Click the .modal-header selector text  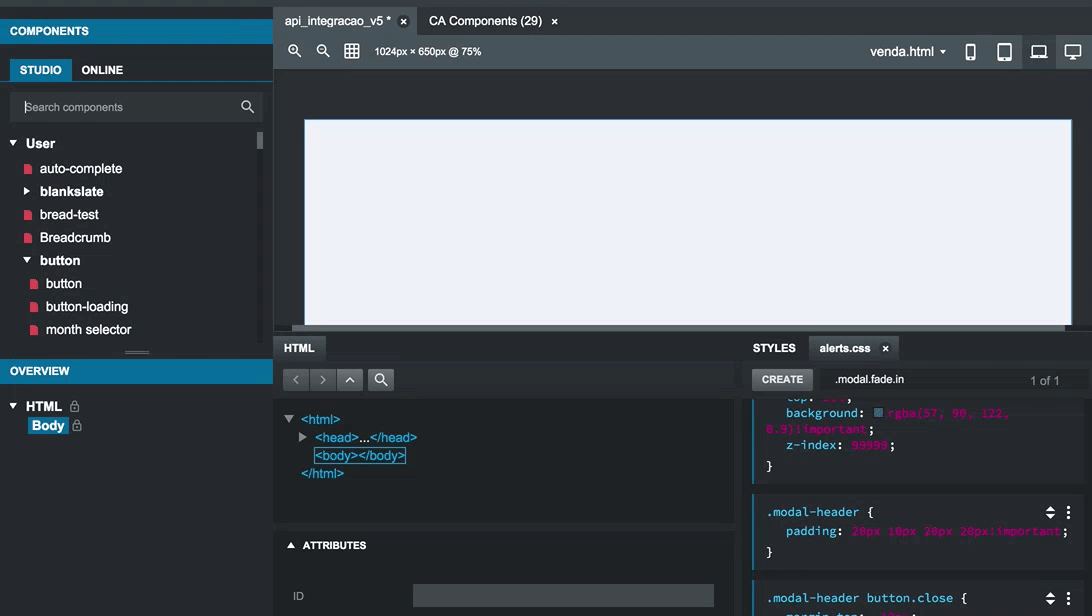[x=813, y=512]
